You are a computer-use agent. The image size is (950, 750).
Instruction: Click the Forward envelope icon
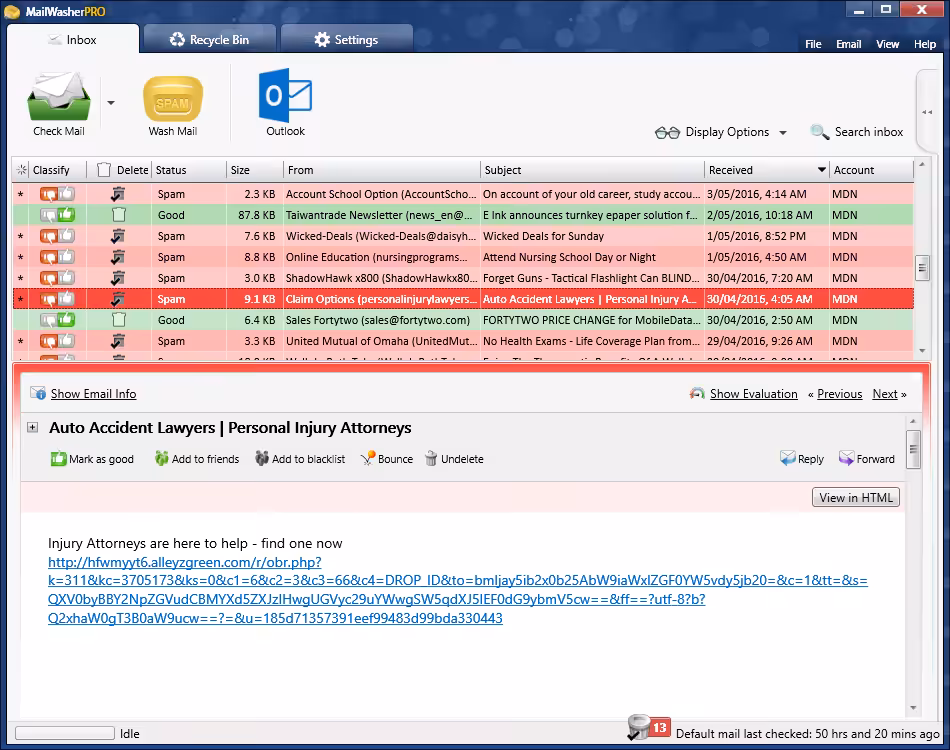pos(846,459)
